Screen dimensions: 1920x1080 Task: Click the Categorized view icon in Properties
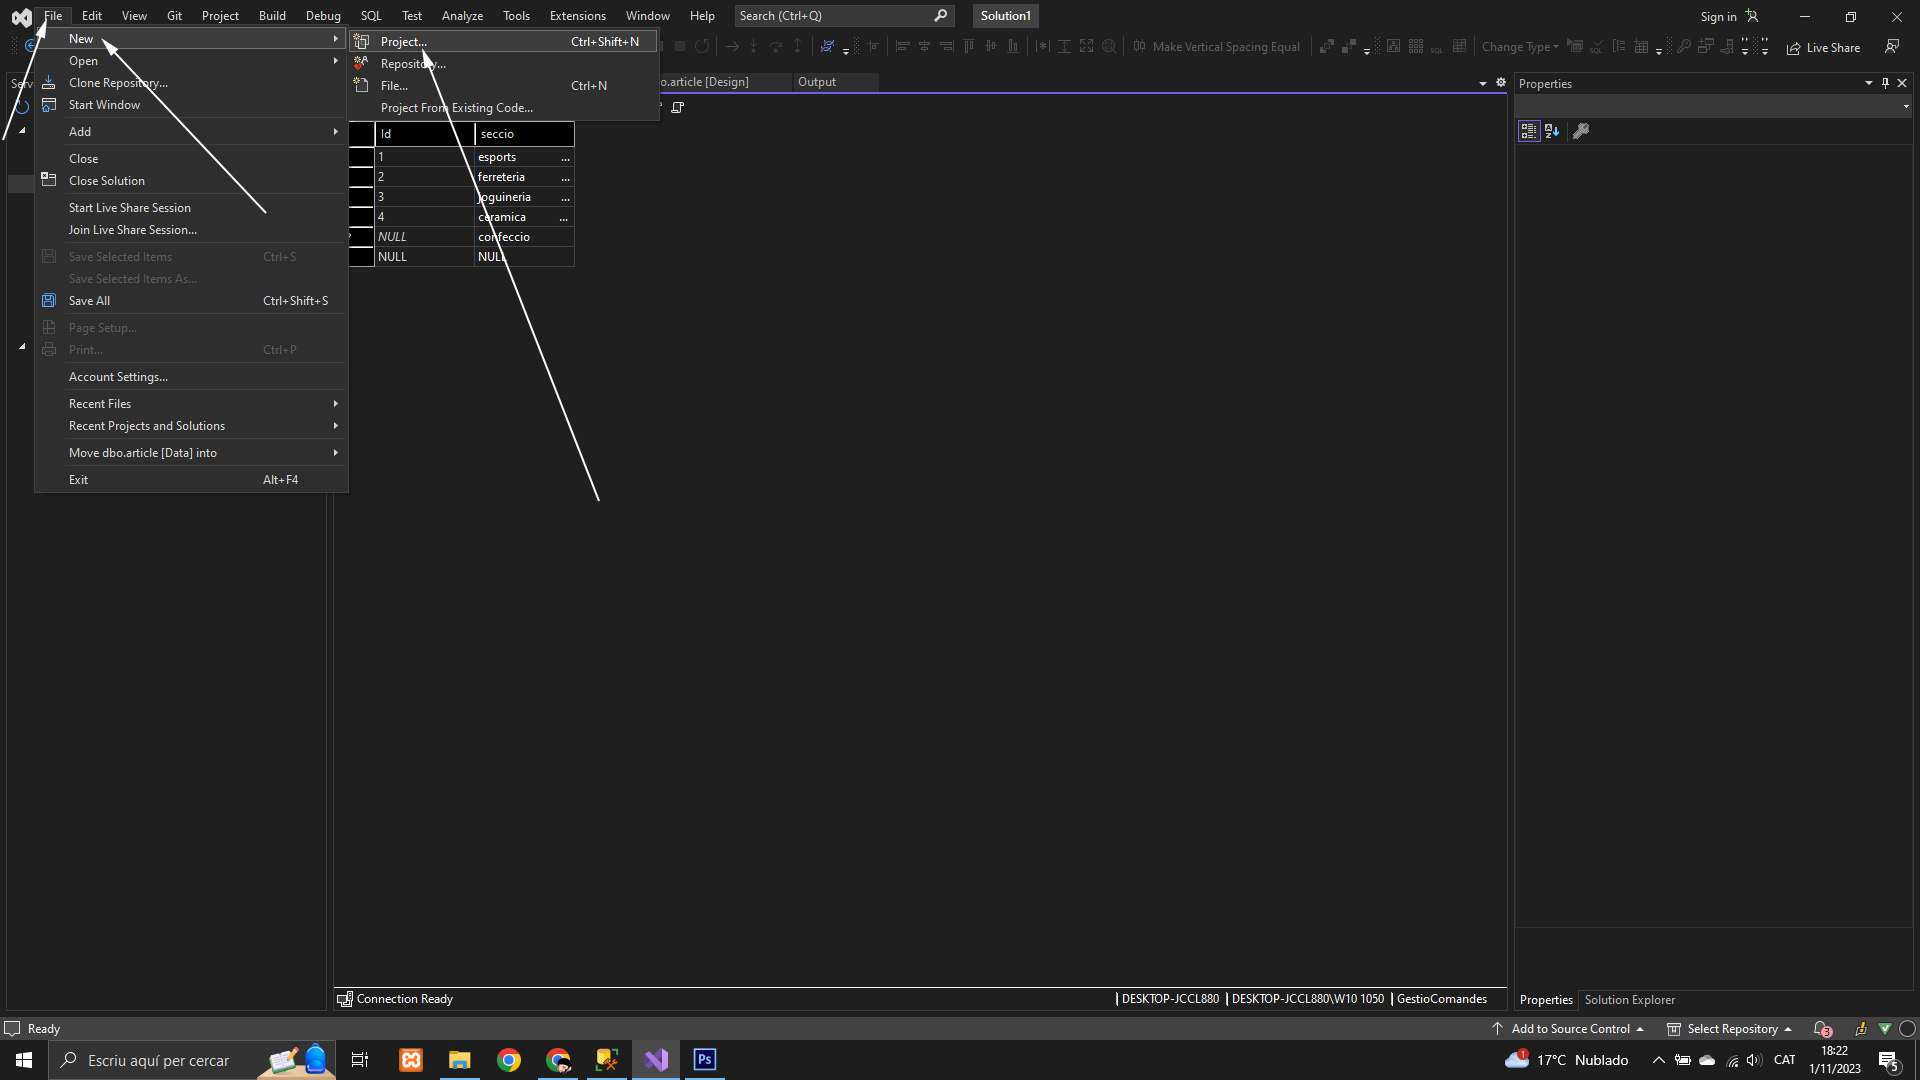1528,131
